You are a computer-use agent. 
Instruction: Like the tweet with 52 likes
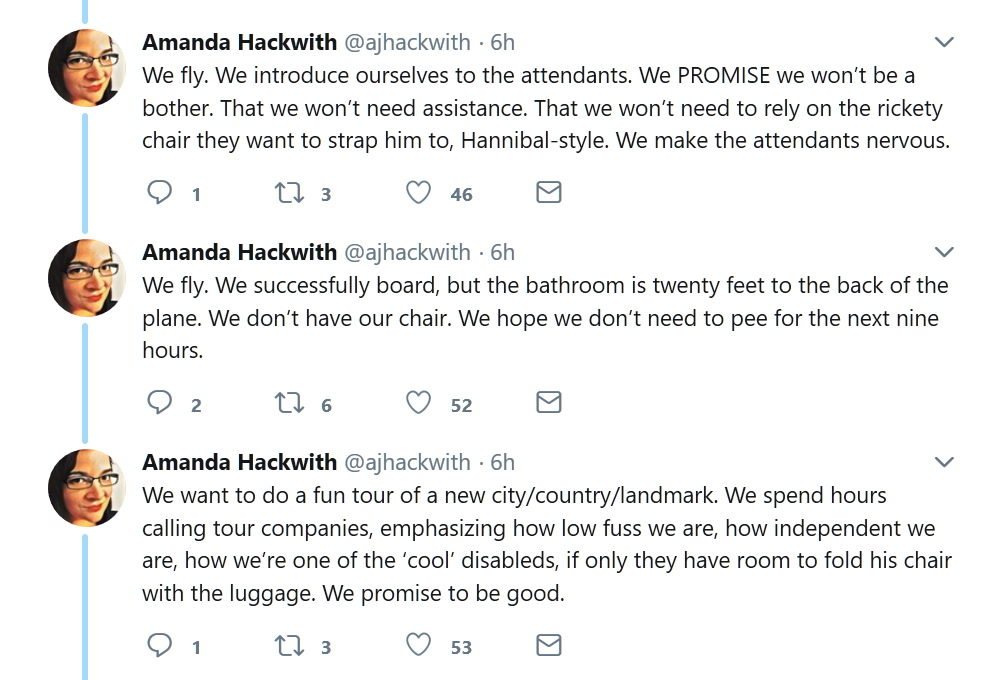pos(418,403)
